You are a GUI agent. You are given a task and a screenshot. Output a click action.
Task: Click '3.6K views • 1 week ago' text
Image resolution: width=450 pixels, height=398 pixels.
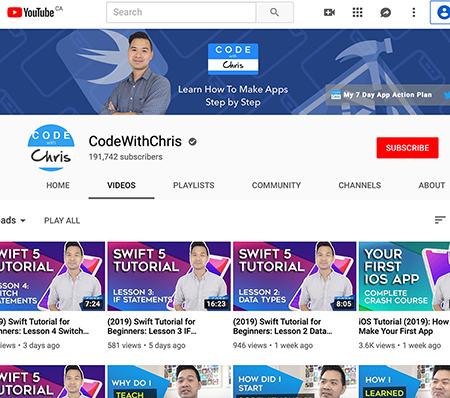point(400,345)
